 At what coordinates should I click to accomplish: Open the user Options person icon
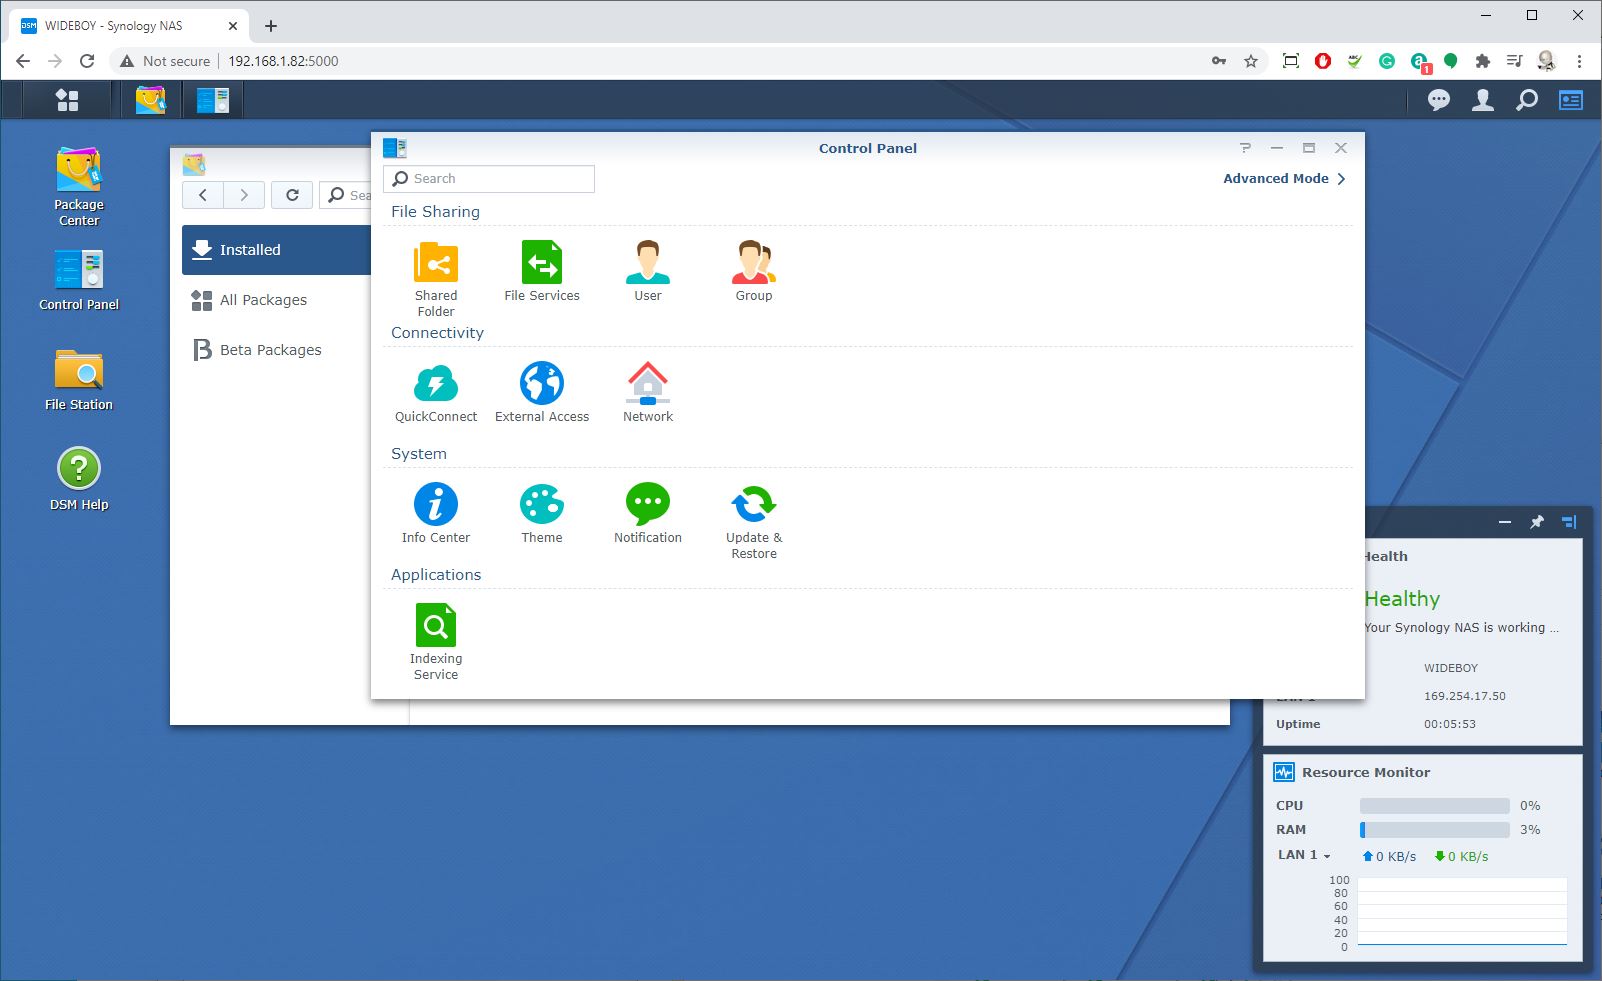coord(1483,100)
